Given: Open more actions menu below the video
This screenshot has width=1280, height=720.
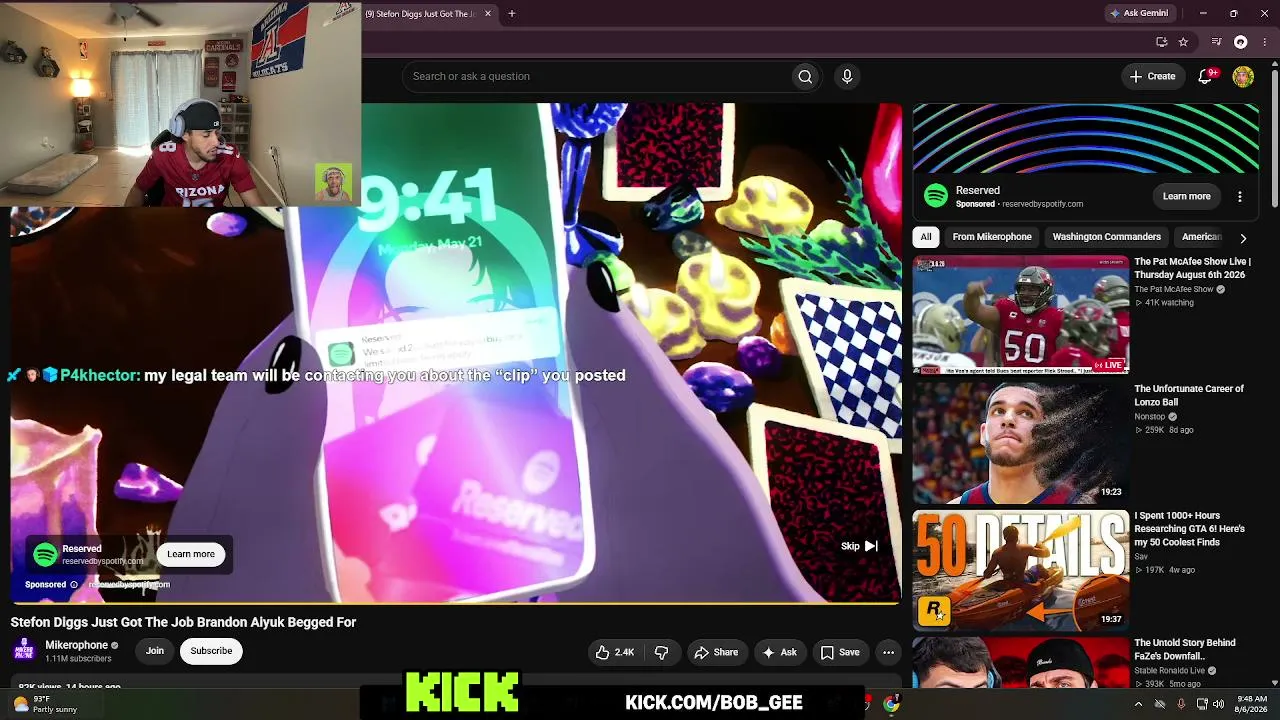Looking at the screenshot, I should pos(888,653).
